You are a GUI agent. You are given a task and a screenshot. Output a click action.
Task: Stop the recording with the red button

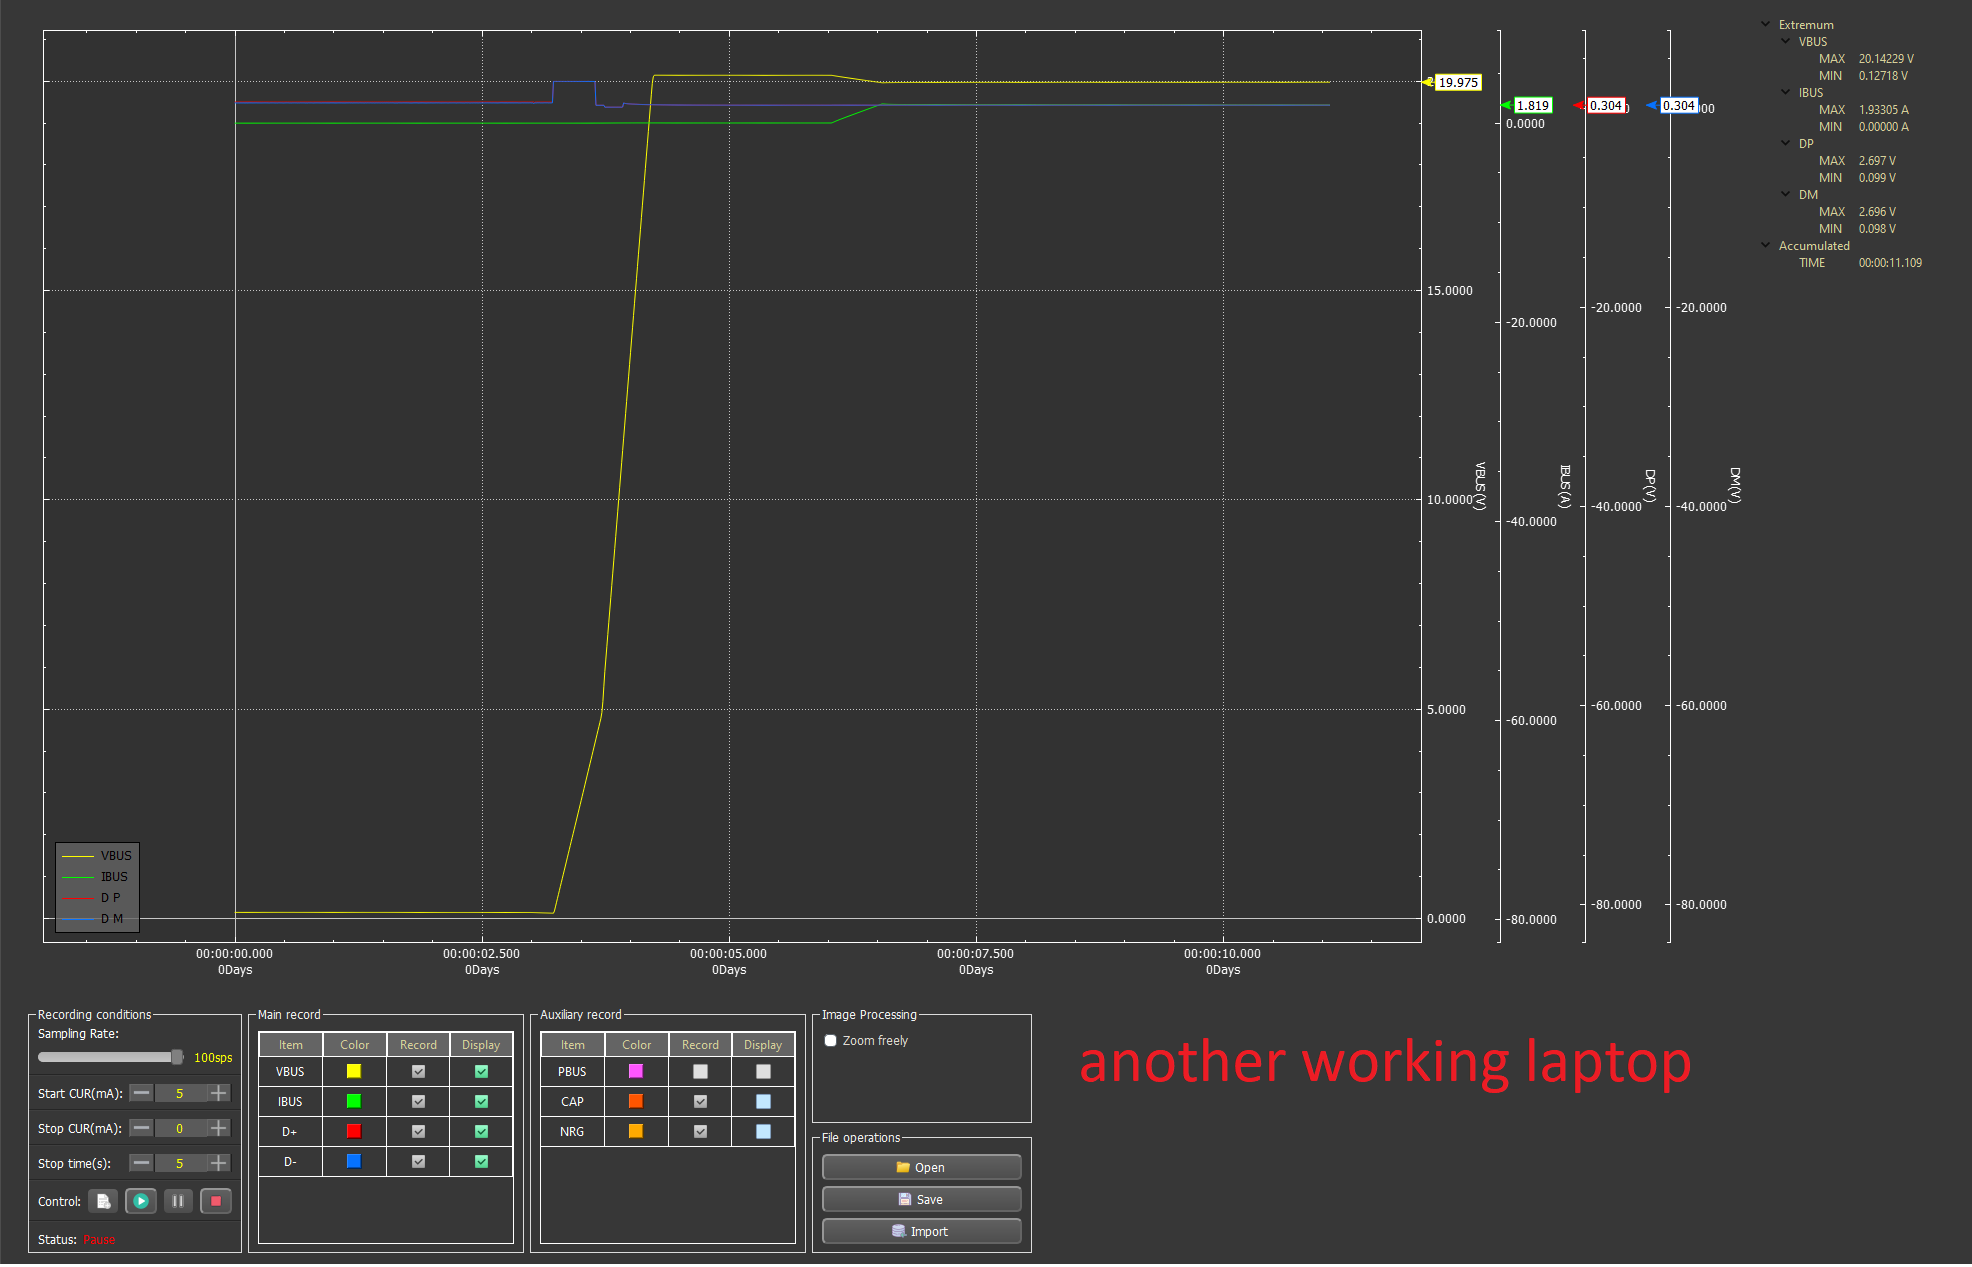pyautogui.click(x=216, y=1201)
